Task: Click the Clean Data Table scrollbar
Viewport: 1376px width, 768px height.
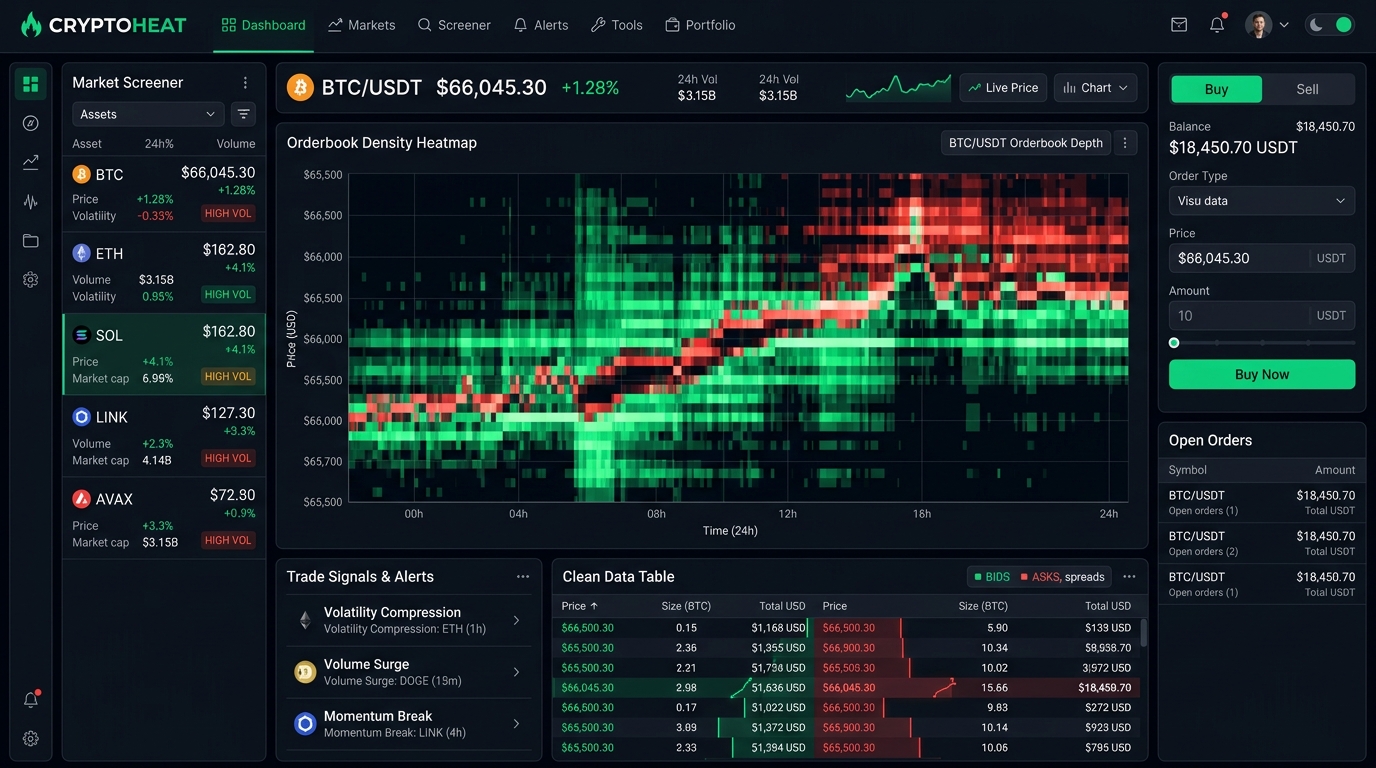Action: tap(1144, 632)
